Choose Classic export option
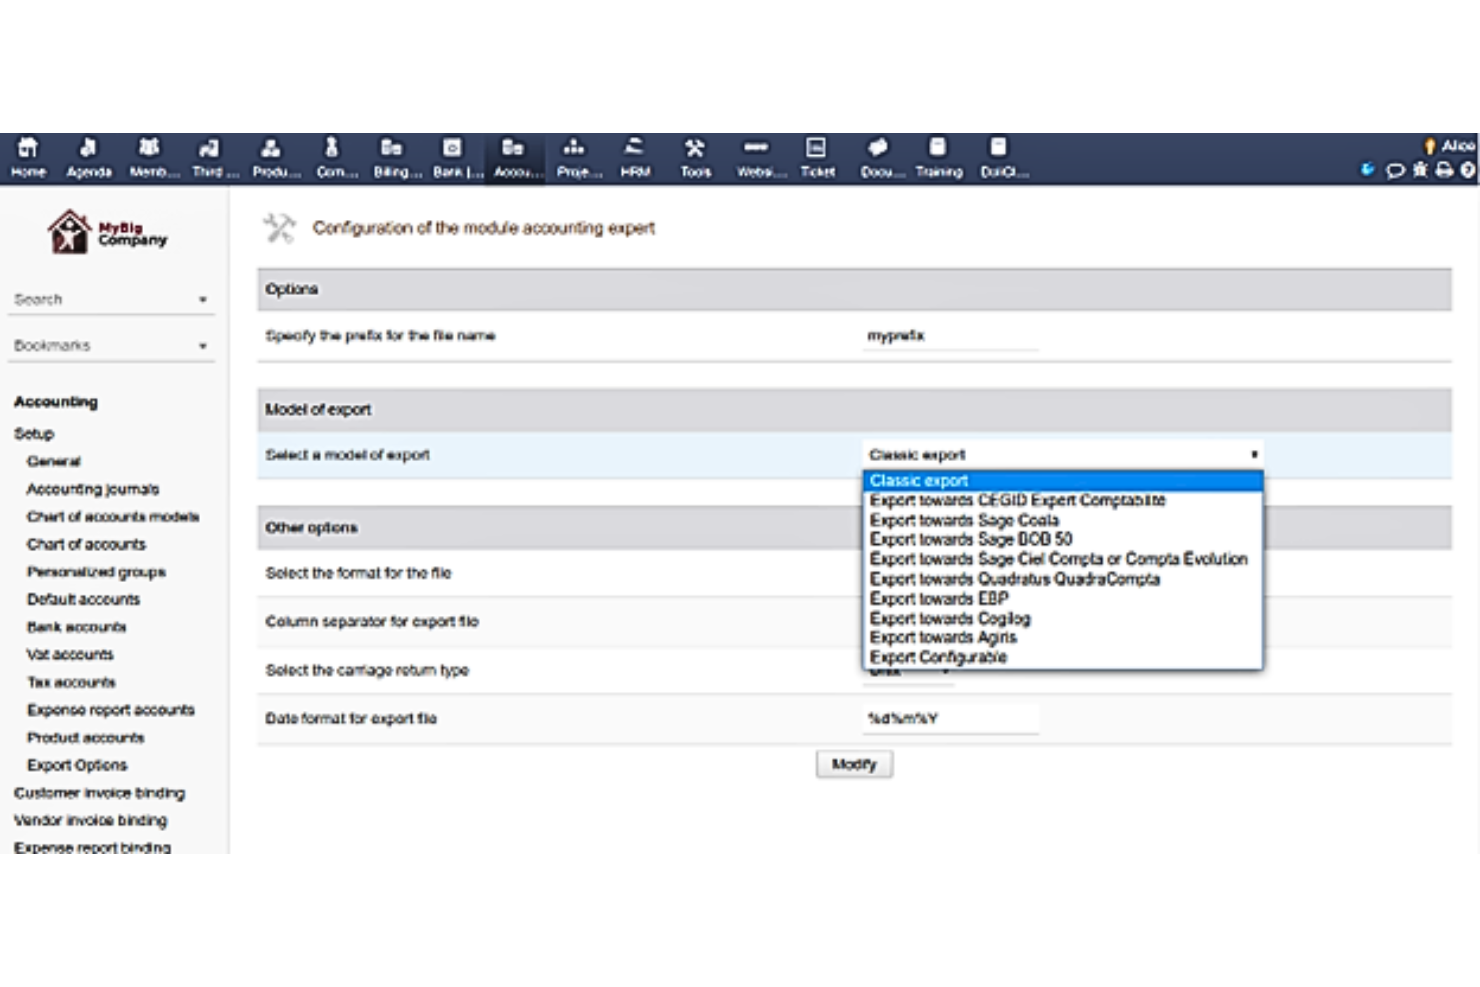 [1063, 481]
